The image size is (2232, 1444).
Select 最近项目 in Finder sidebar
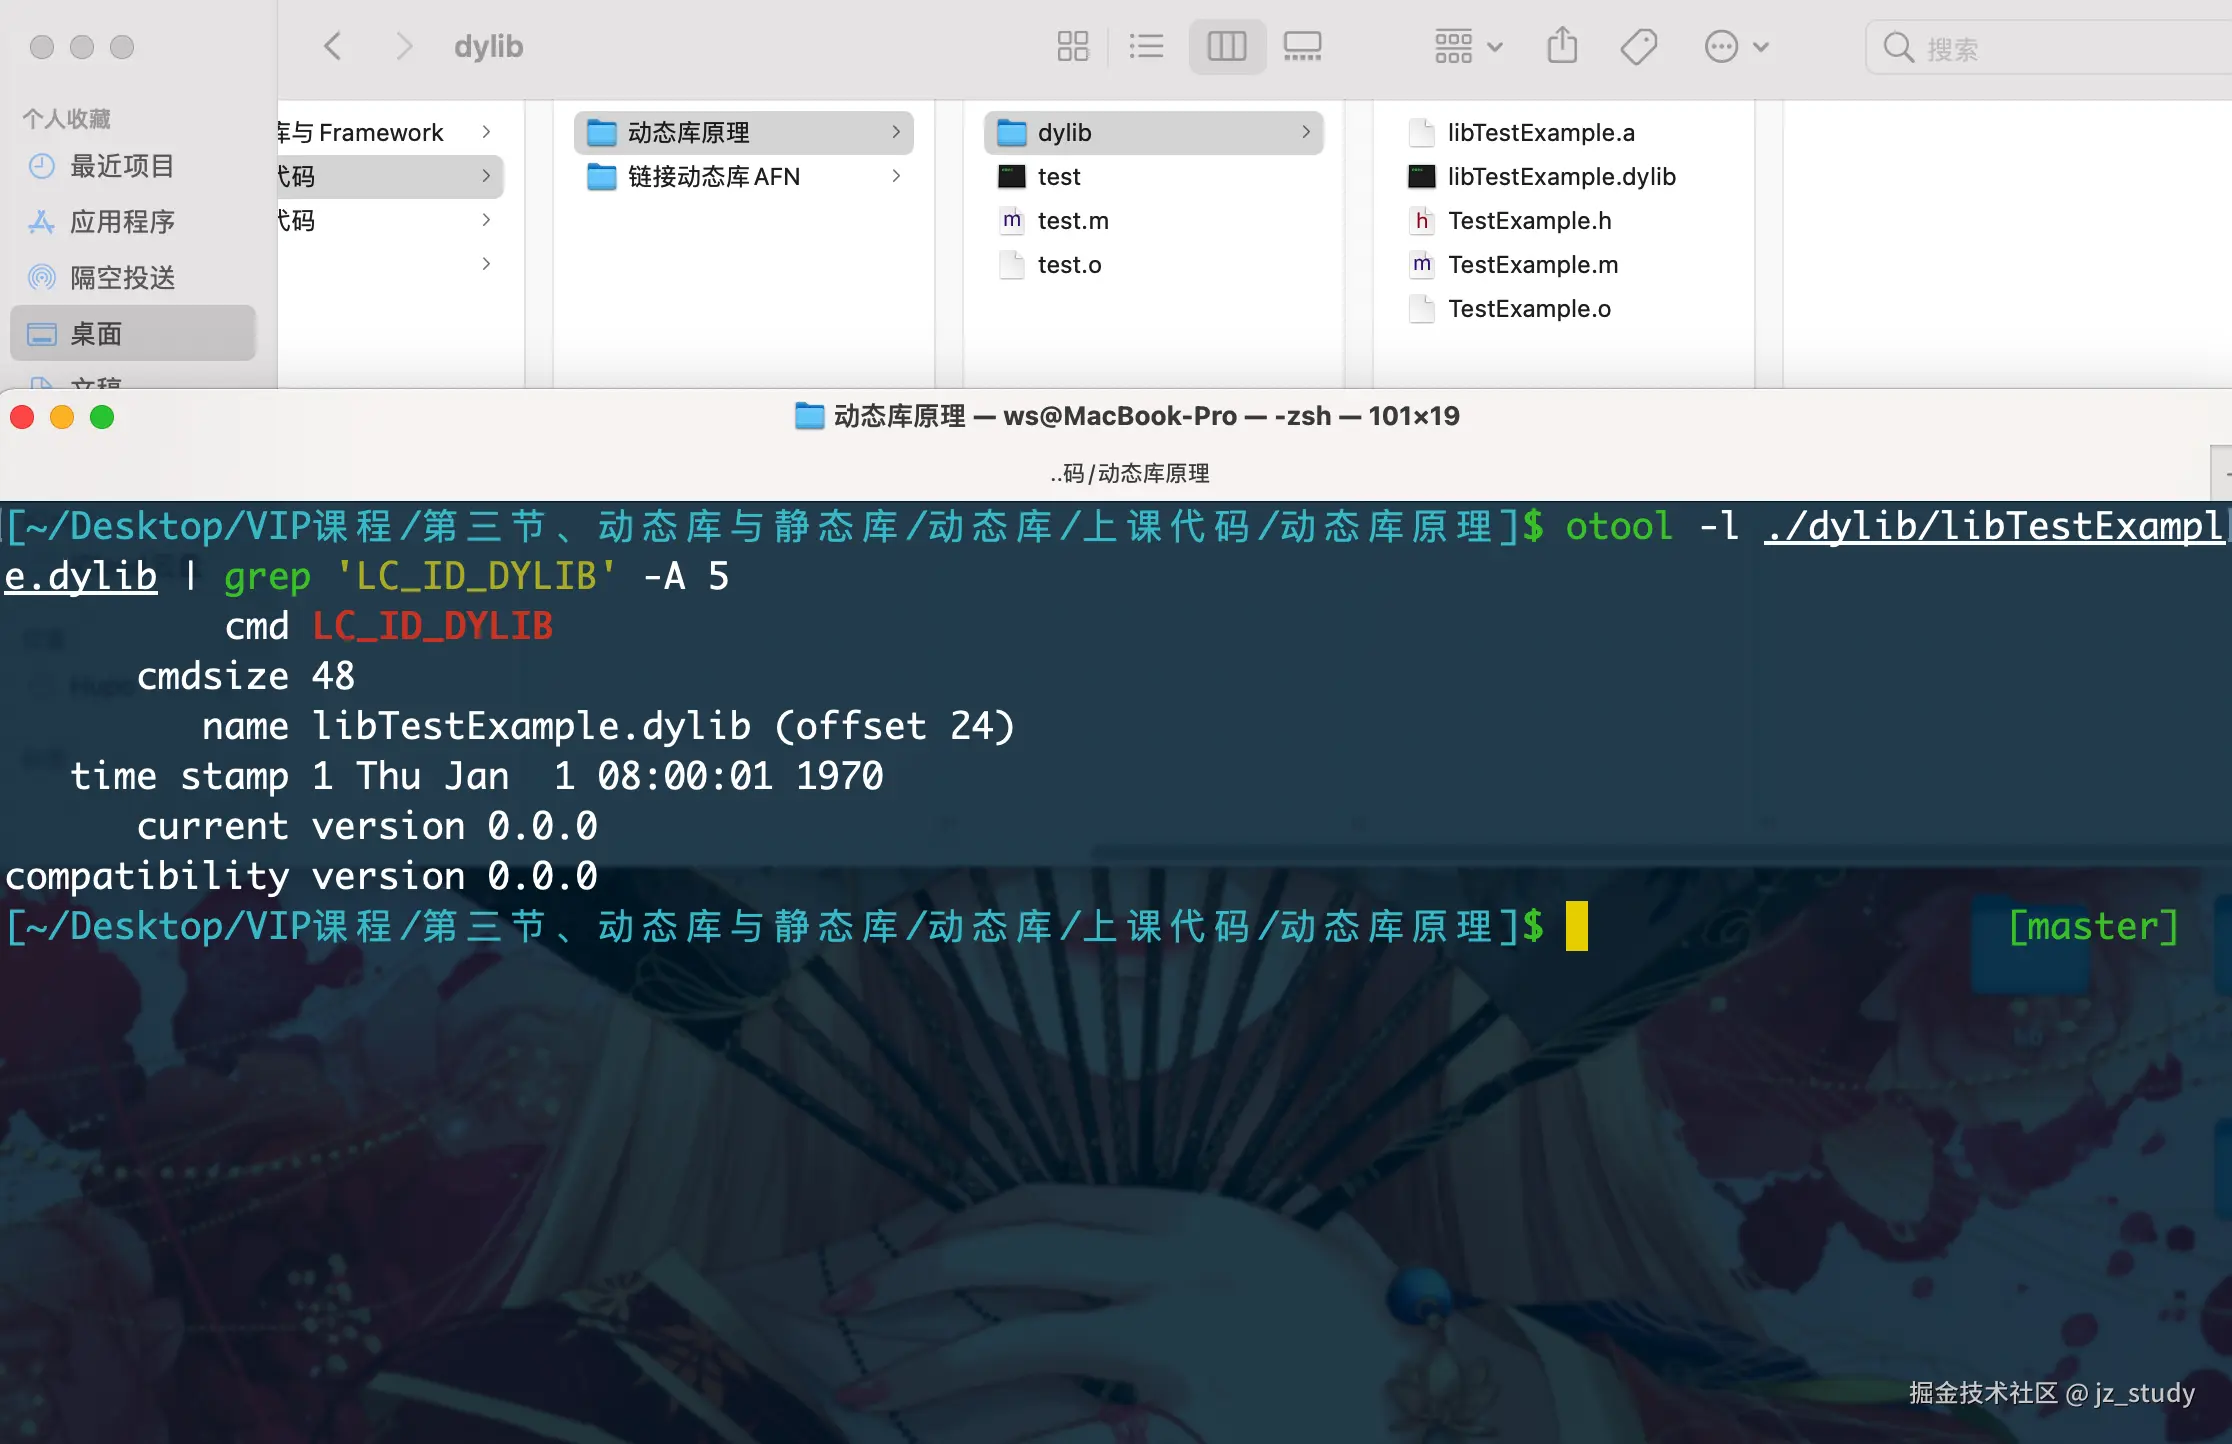(x=122, y=166)
